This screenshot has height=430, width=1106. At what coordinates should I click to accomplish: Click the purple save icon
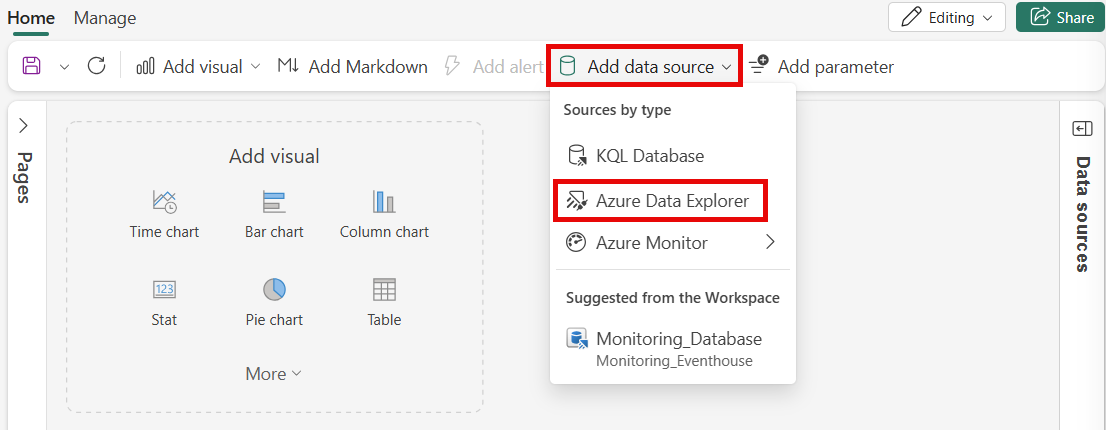coord(32,66)
